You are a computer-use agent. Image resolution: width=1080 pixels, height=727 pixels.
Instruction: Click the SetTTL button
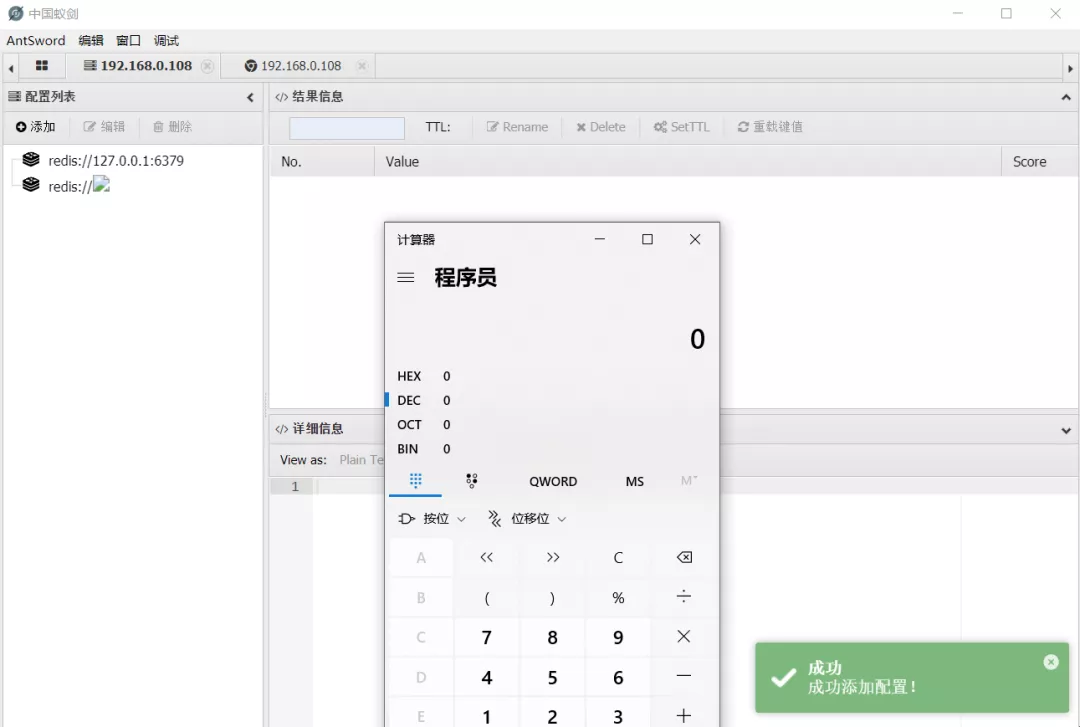click(x=681, y=127)
